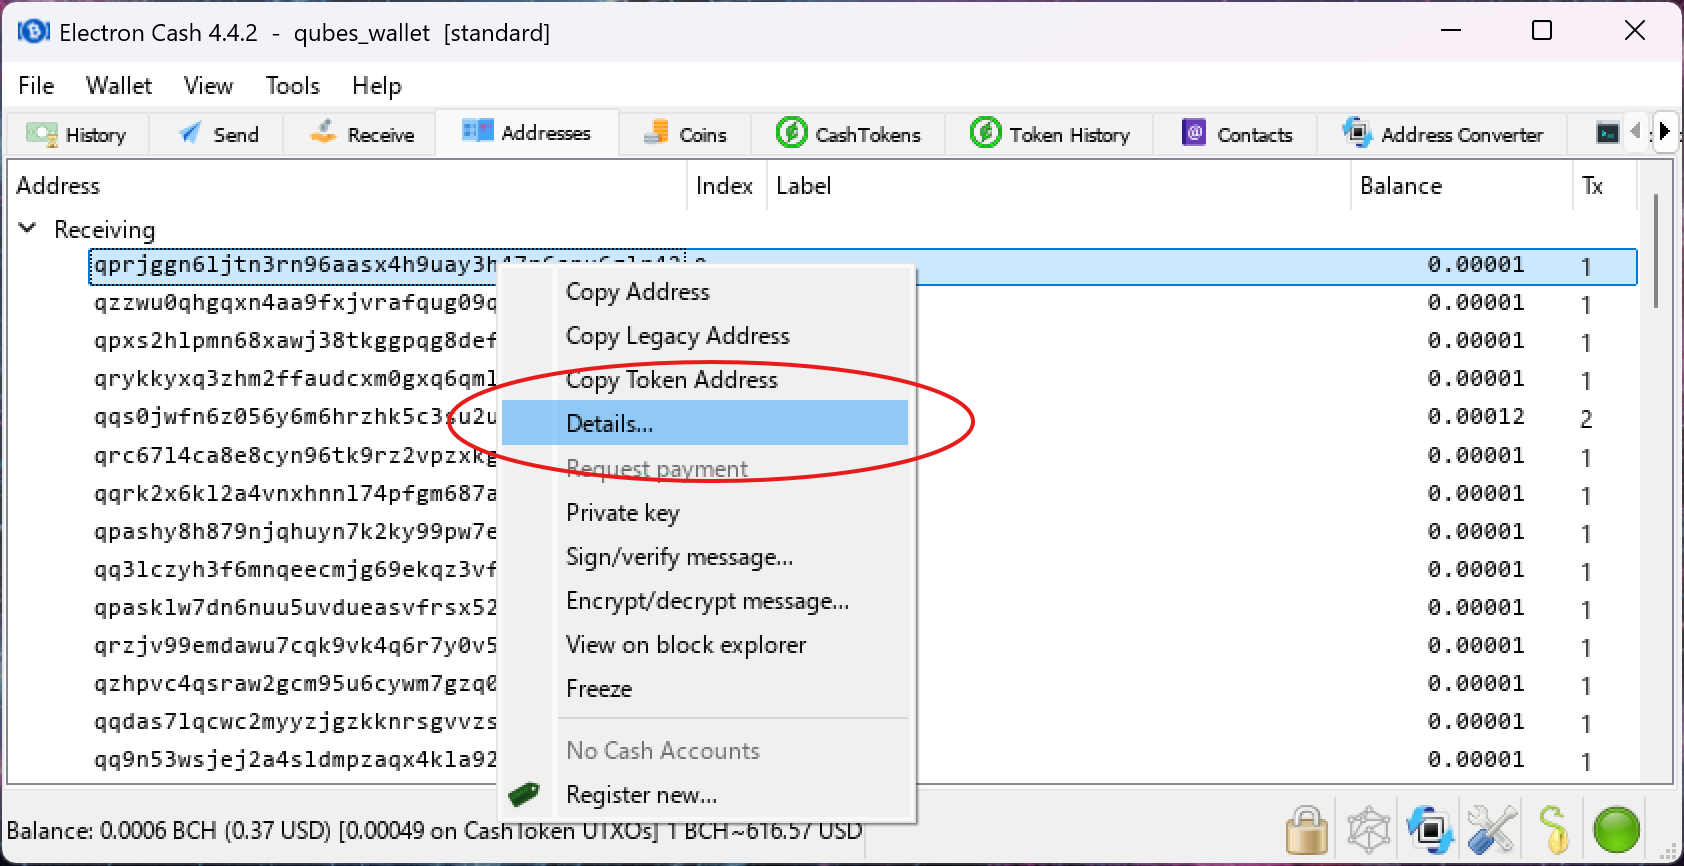Sort by the Balance column header
Image resolution: width=1684 pixels, height=866 pixels.
[1461, 186]
